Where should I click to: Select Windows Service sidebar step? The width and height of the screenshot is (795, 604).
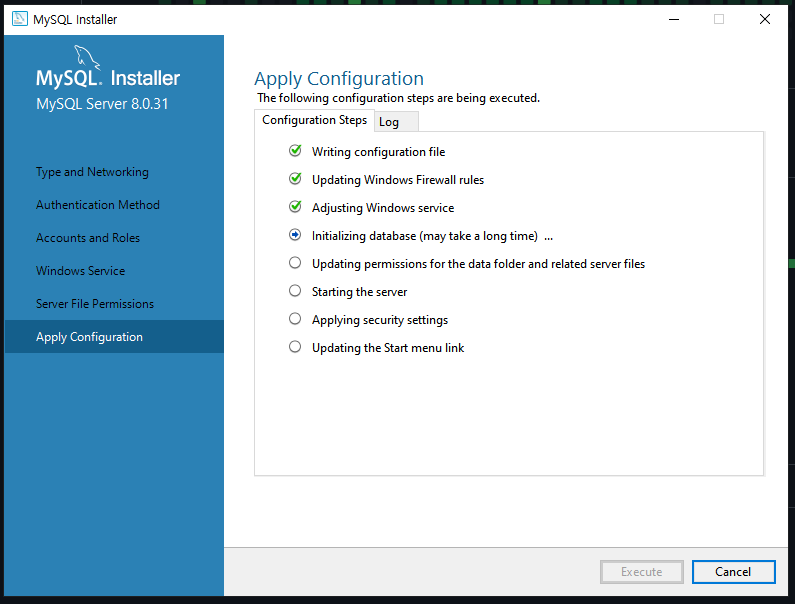(81, 271)
